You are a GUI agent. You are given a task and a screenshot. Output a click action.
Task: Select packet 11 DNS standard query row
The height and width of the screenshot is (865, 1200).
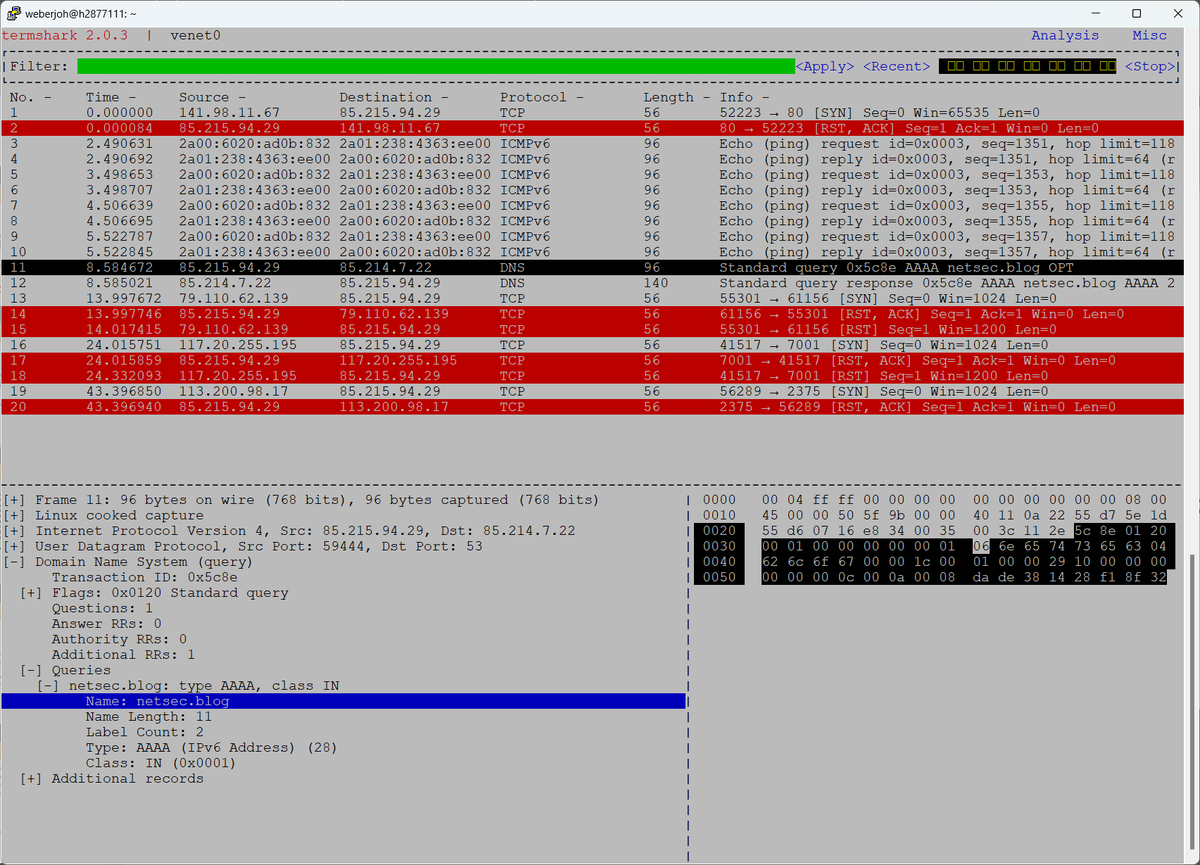pos(594,268)
